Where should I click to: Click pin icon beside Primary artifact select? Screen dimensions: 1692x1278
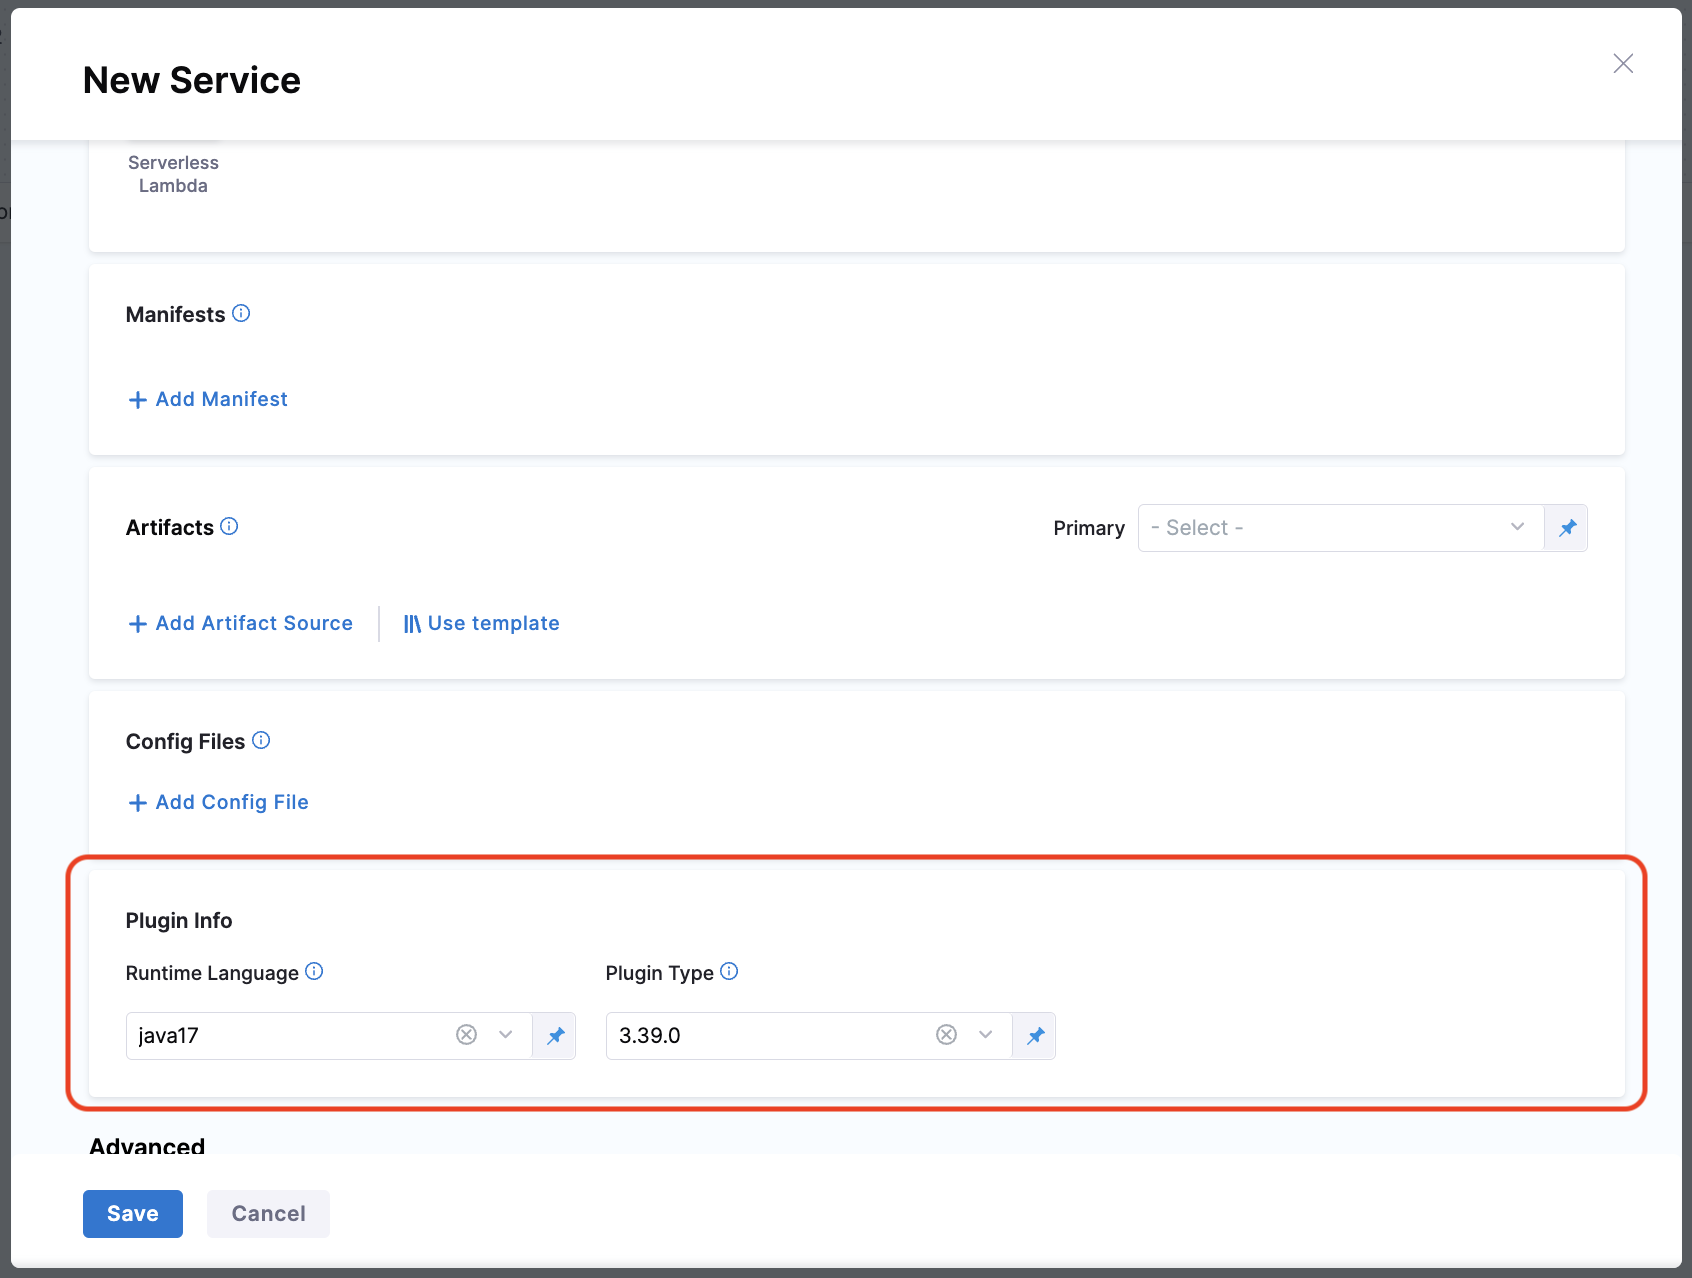coord(1567,528)
